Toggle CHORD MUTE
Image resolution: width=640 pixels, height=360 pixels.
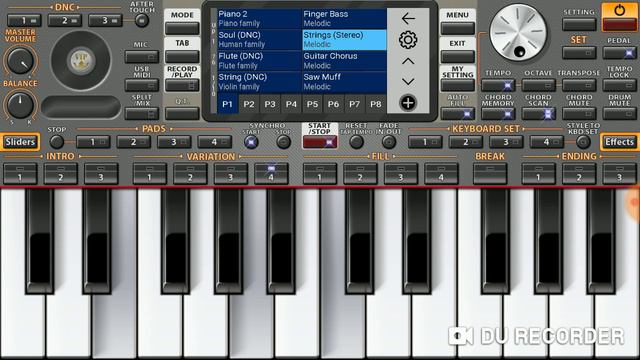579,113
